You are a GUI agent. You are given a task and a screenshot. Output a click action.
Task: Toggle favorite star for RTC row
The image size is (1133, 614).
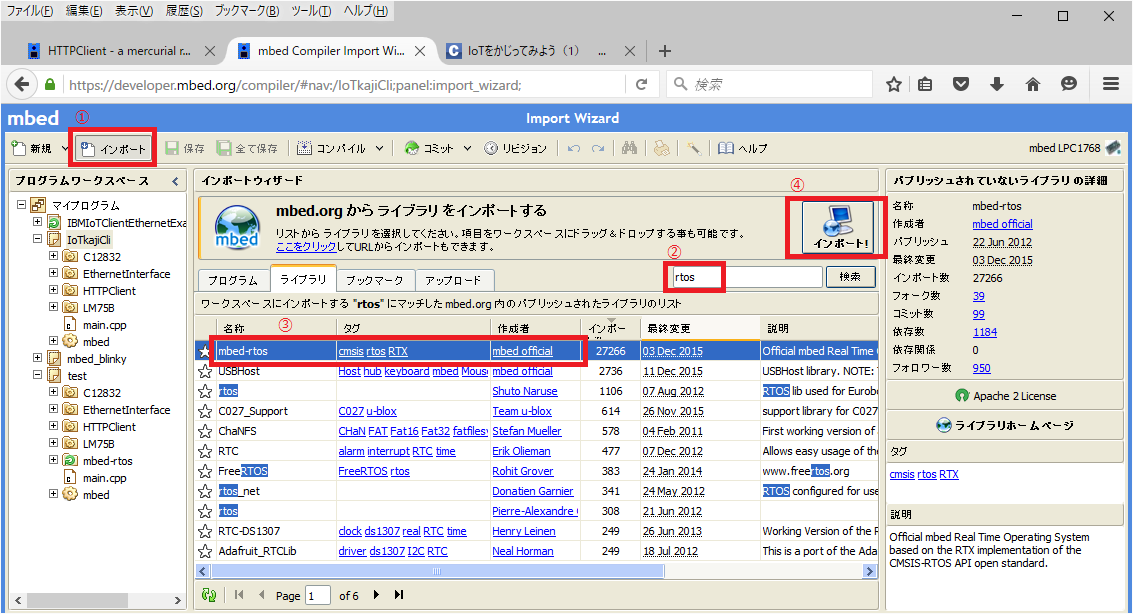(205, 451)
